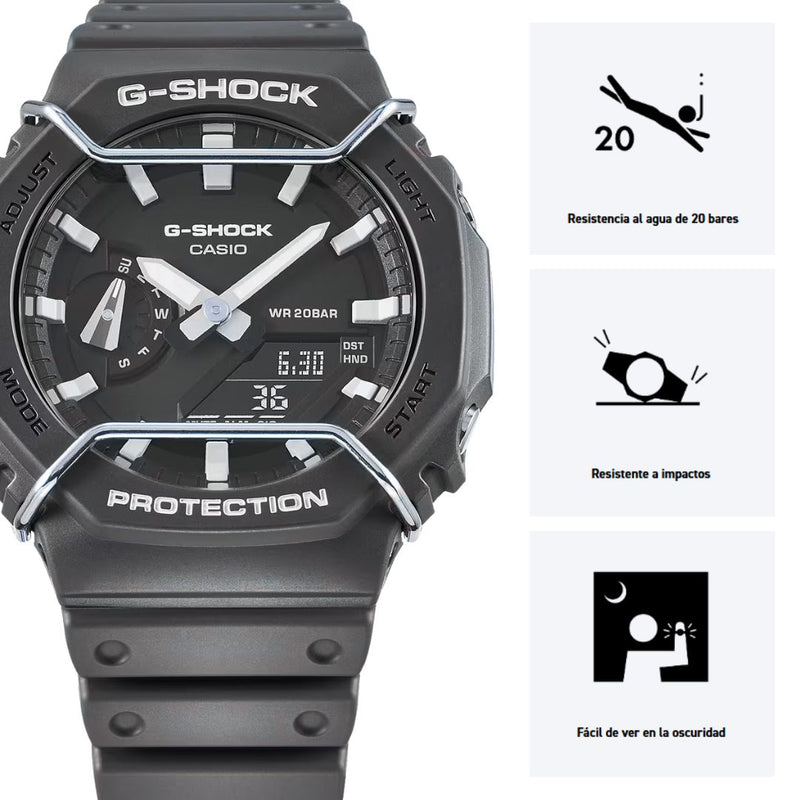Click the shock resistant watch icon
800x800 pixels.
(651, 368)
